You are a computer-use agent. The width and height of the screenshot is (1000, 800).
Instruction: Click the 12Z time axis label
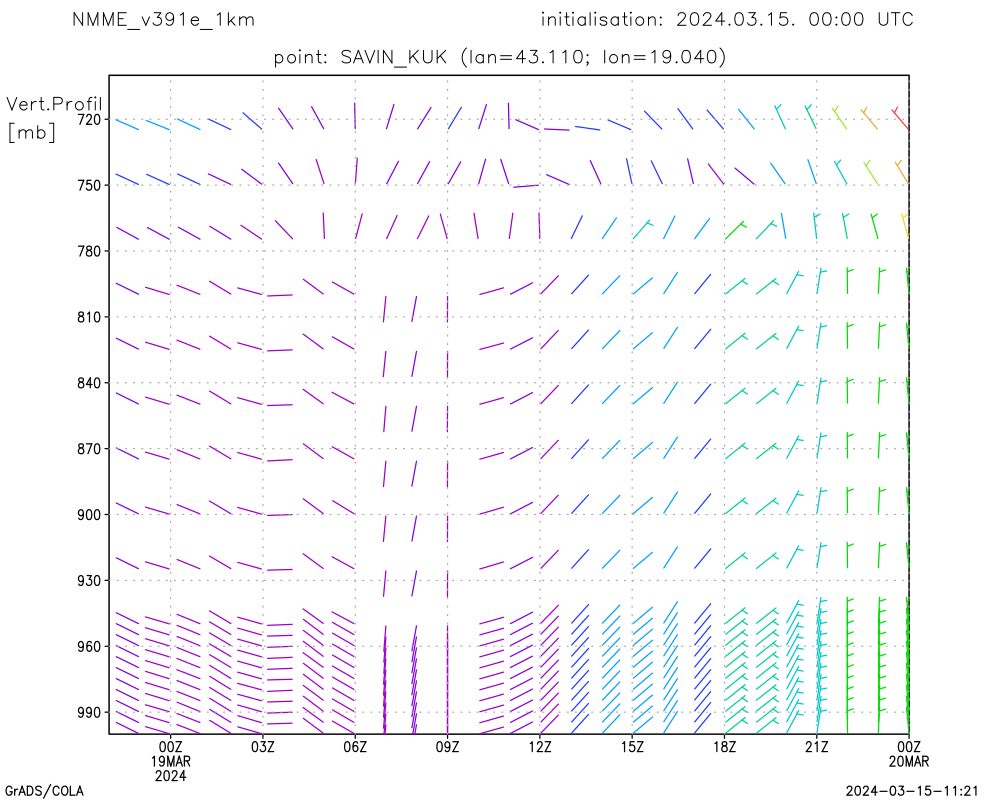pos(540,747)
